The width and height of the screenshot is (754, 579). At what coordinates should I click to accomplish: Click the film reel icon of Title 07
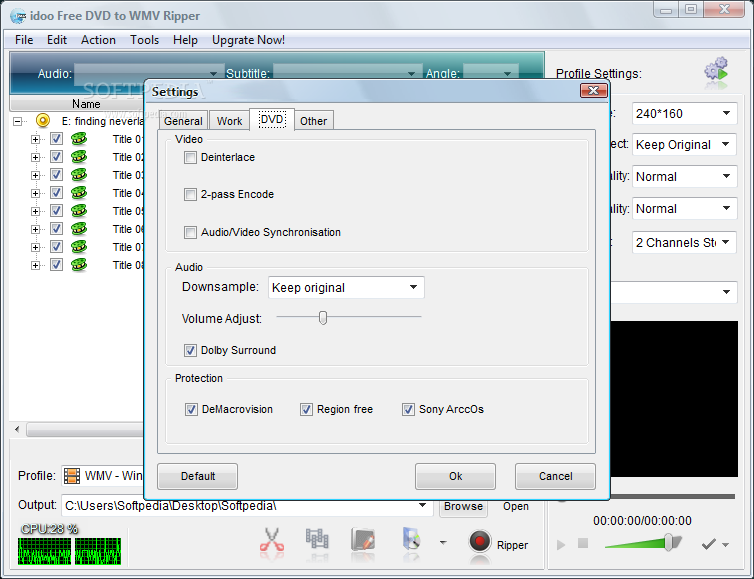click(x=79, y=247)
